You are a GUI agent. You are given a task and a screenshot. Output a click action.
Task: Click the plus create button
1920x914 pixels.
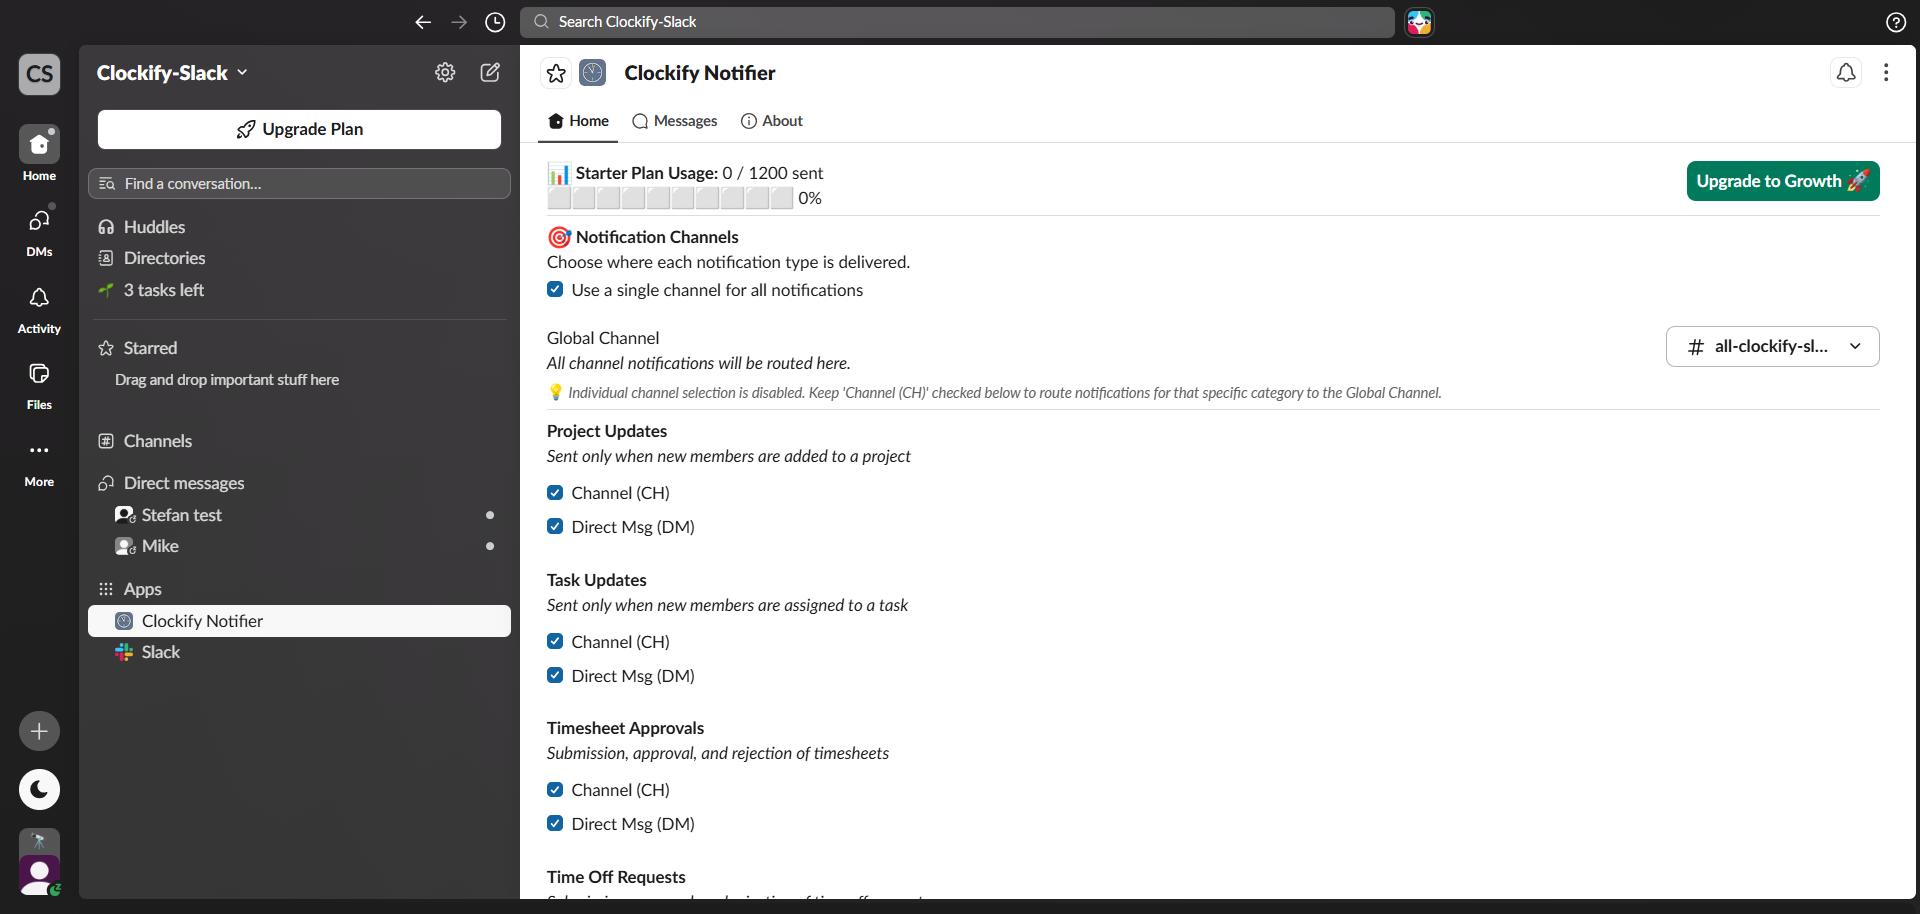(x=39, y=731)
